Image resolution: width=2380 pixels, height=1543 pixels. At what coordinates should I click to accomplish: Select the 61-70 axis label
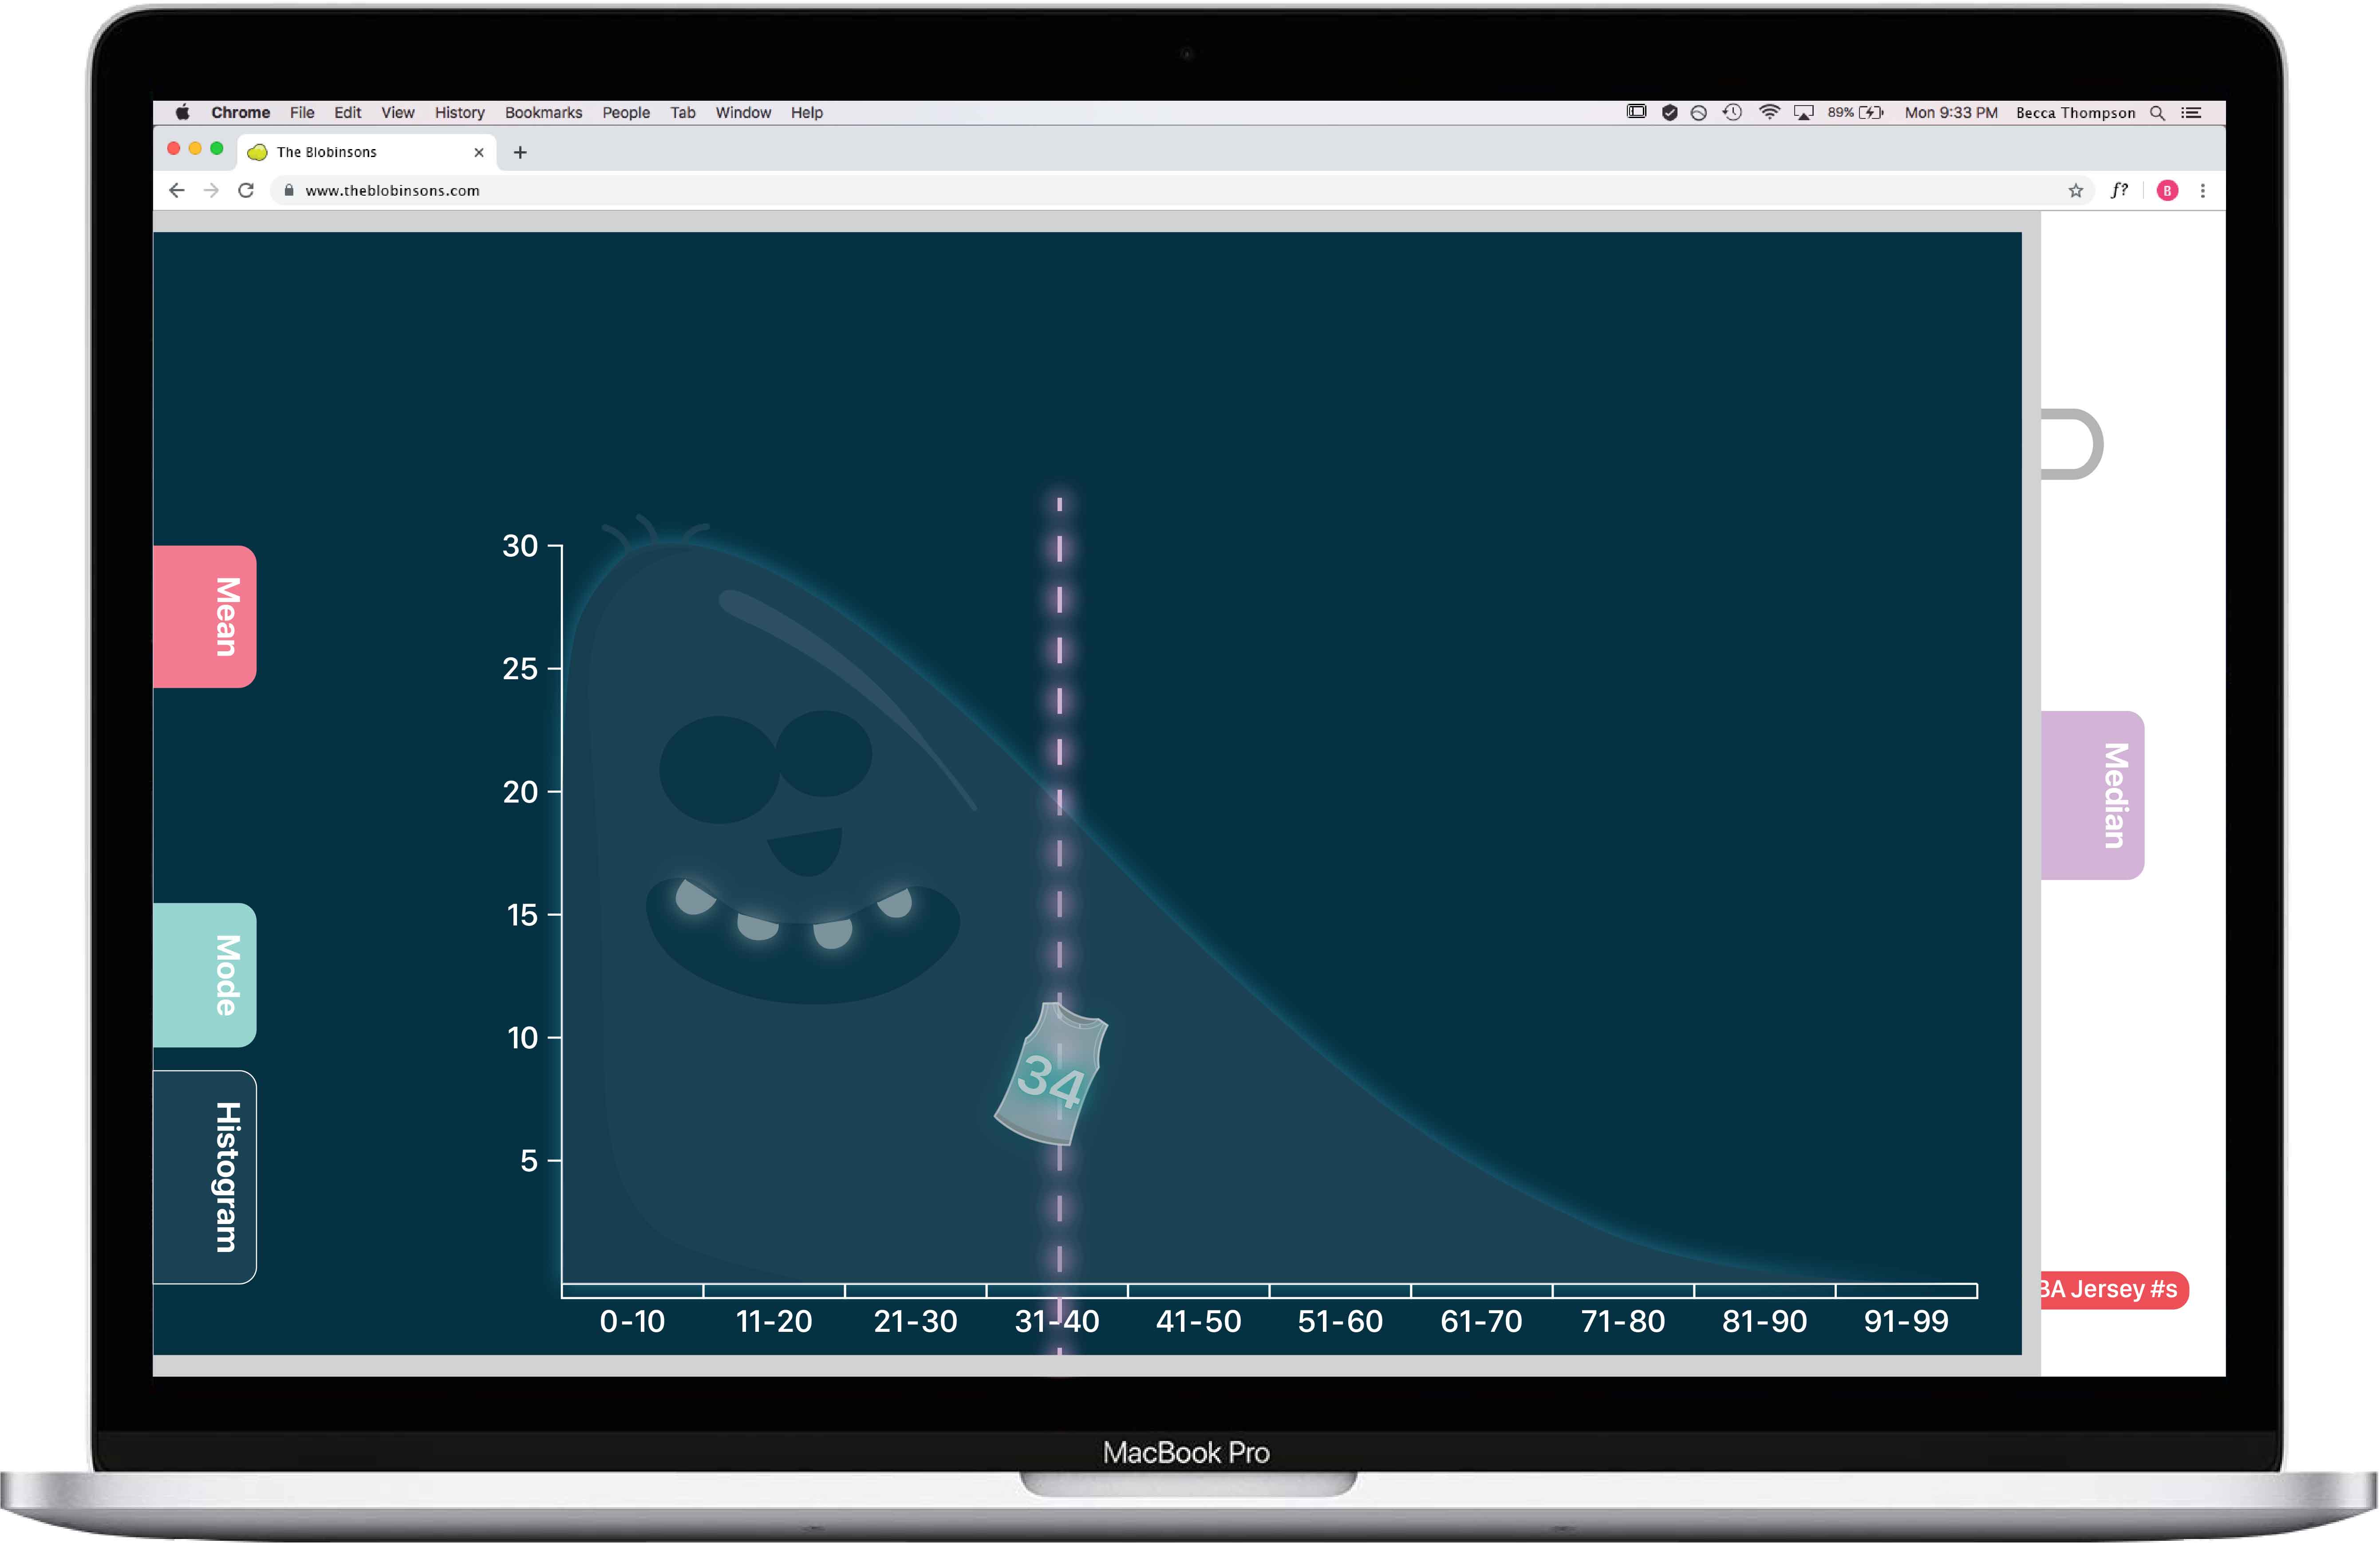pos(1481,1321)
